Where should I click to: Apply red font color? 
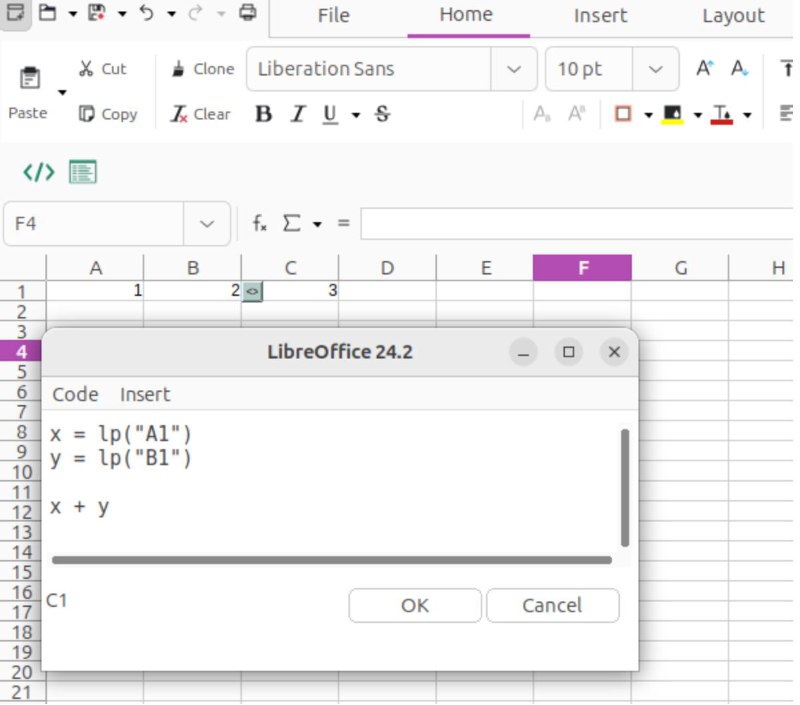pyautogui.click(x=722, y=114)
